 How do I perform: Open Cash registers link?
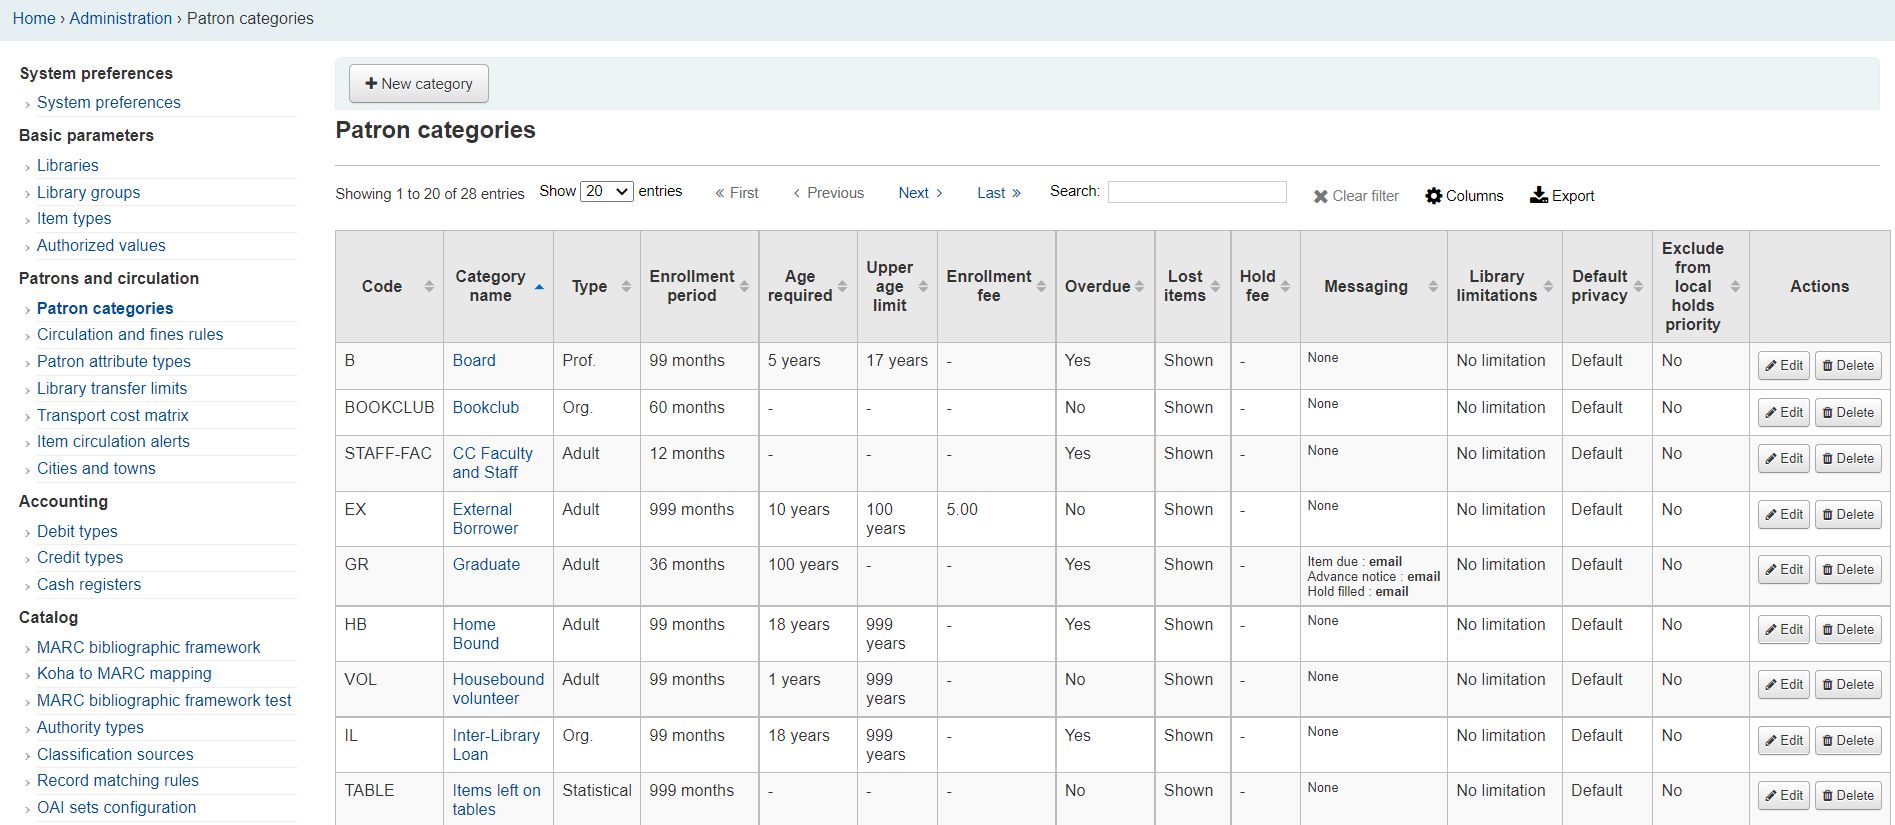click(89, 584)
